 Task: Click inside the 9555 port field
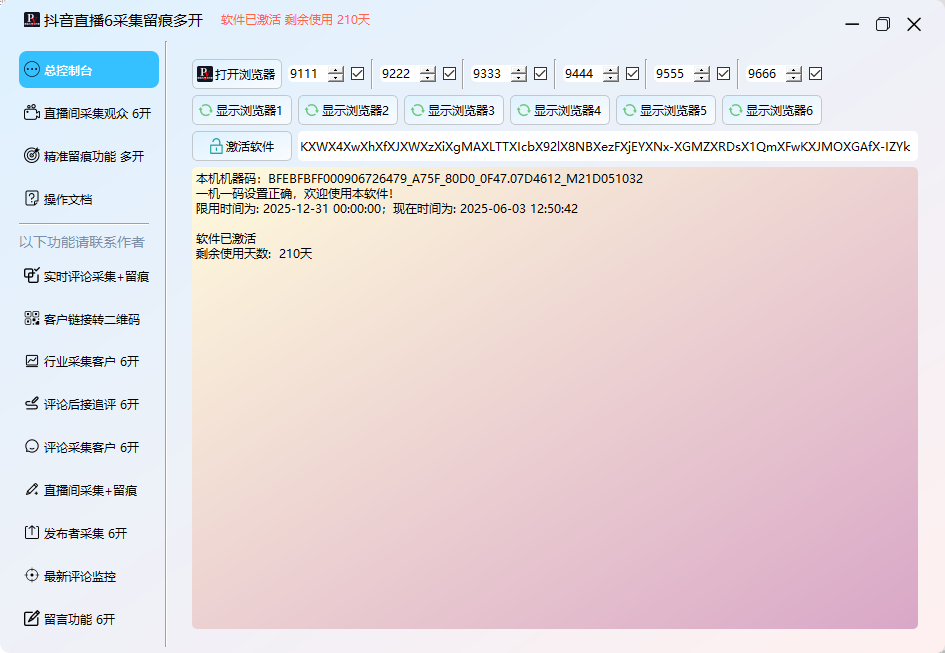coord(674,74)
